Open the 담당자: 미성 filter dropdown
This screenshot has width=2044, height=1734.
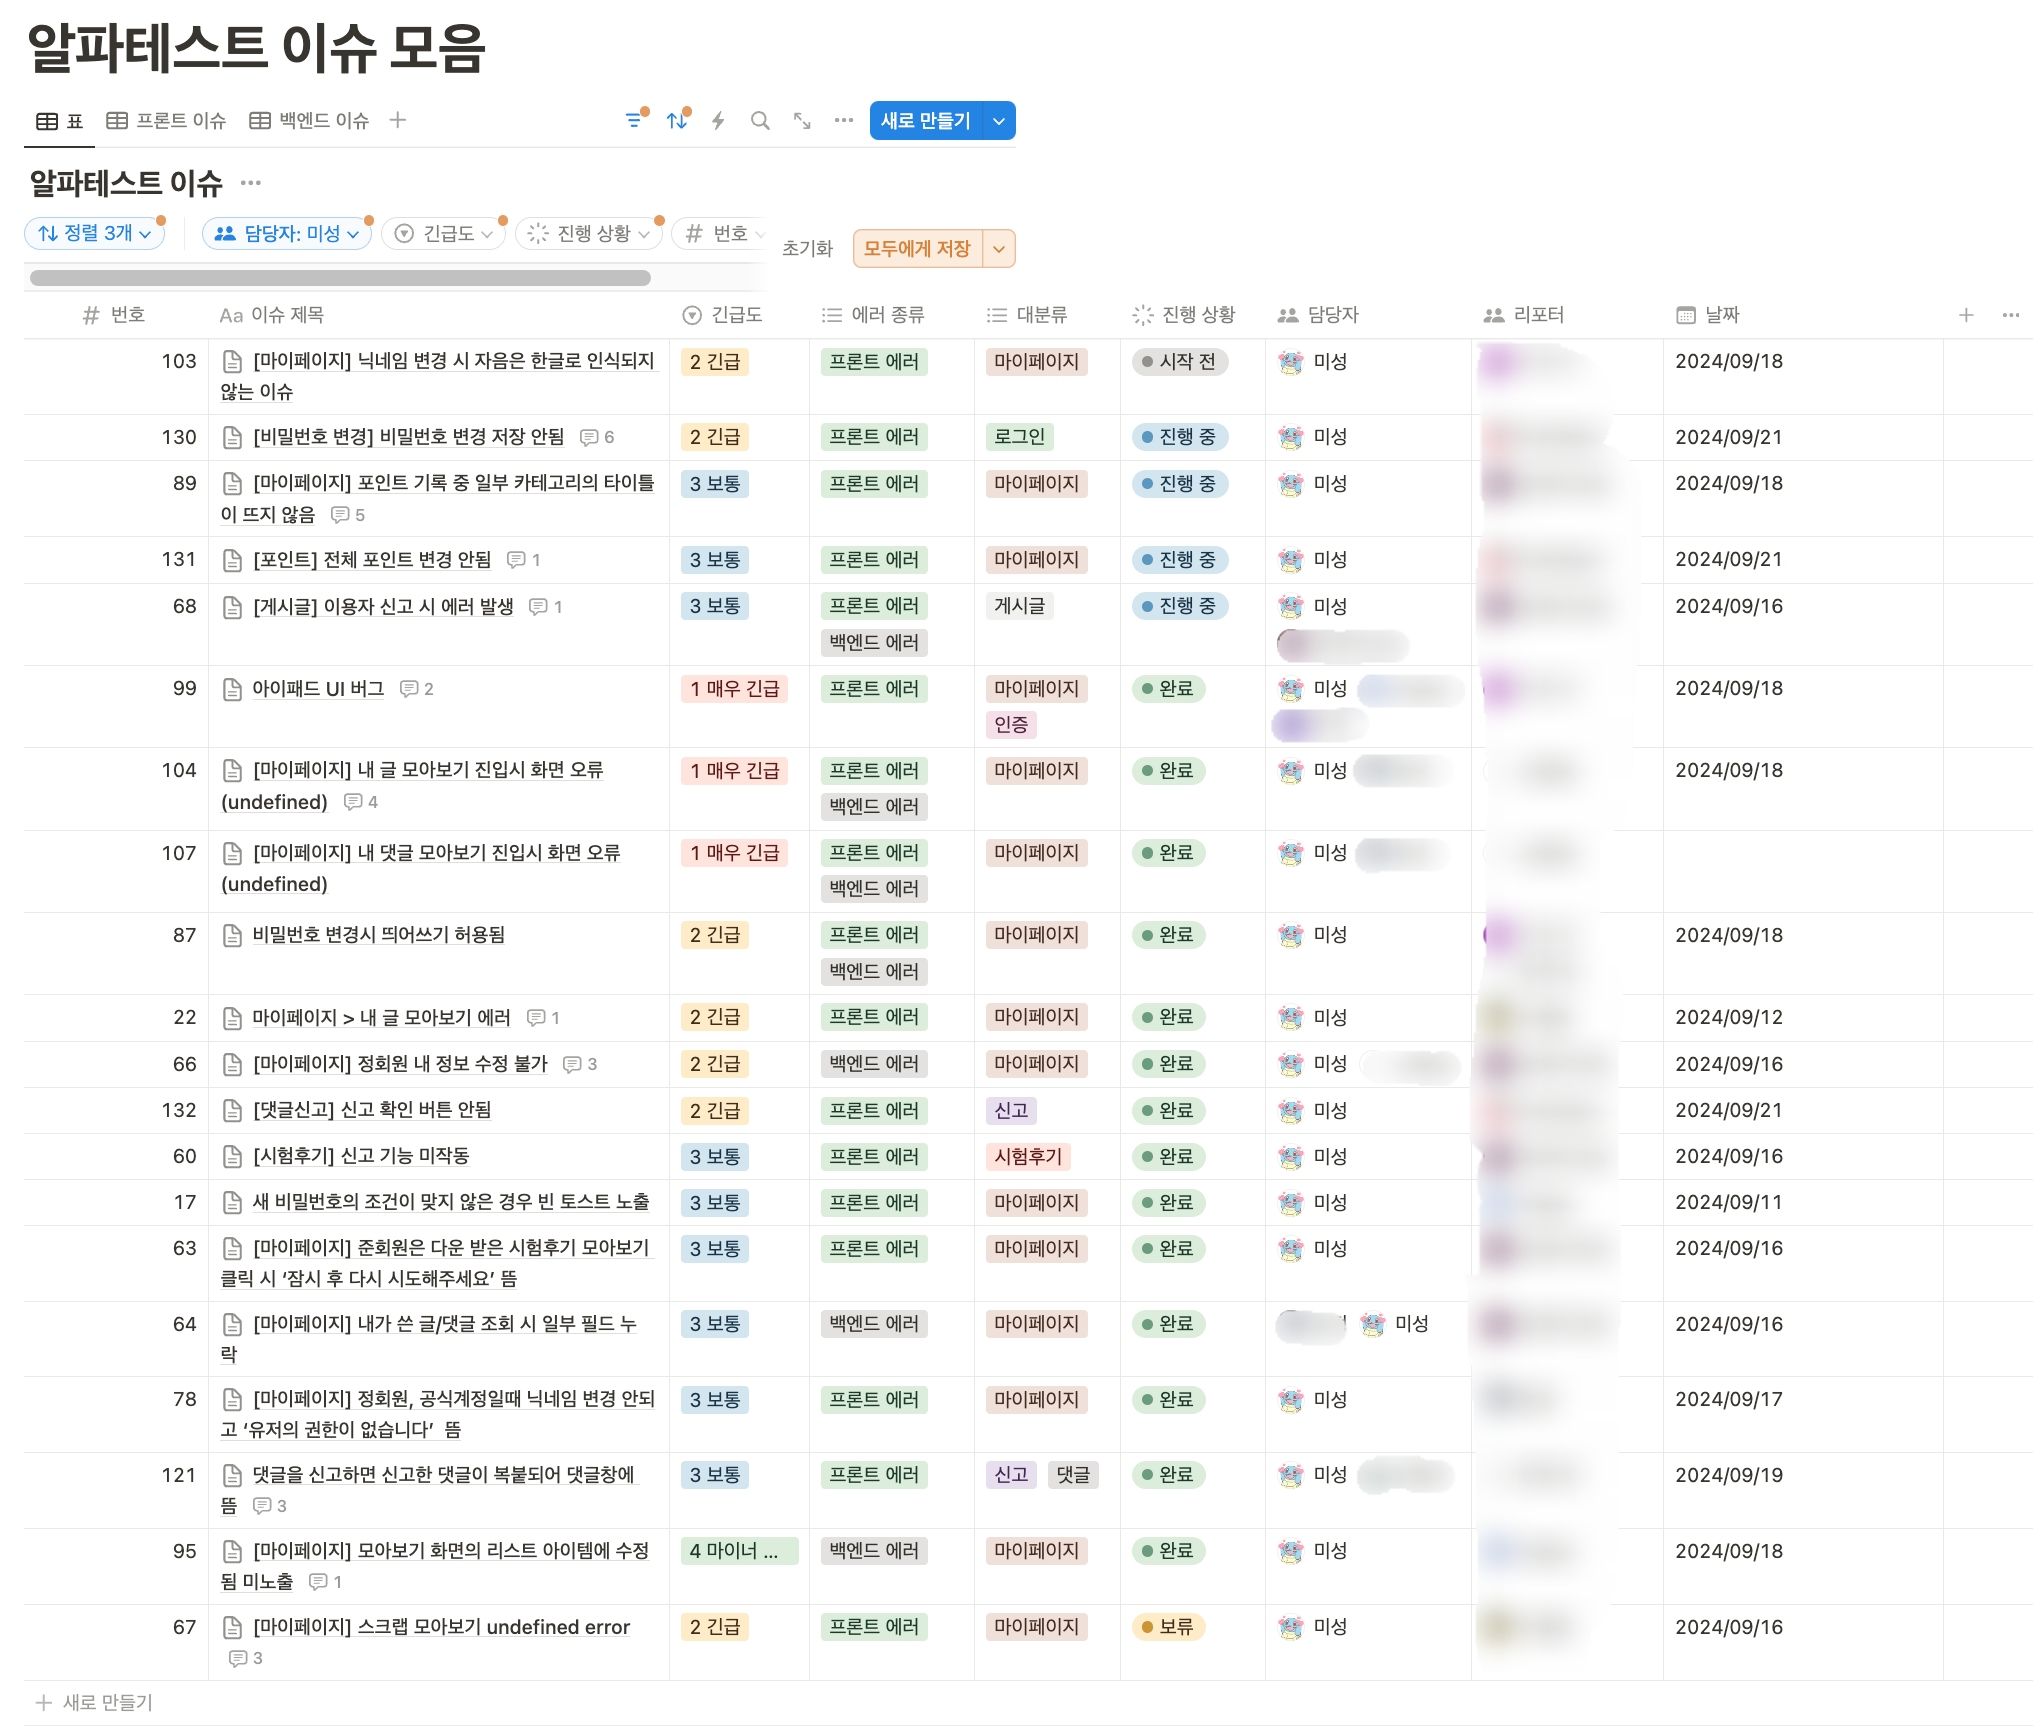coord(287,233)
